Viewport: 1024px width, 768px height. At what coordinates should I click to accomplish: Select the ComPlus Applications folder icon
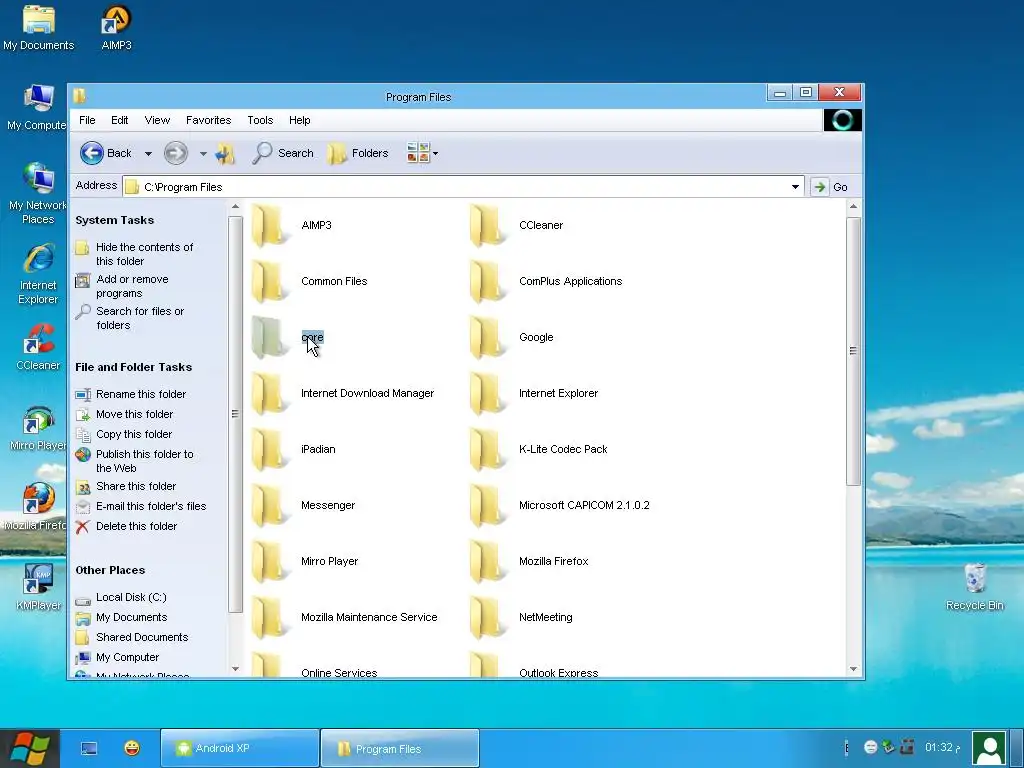point(488,281)
